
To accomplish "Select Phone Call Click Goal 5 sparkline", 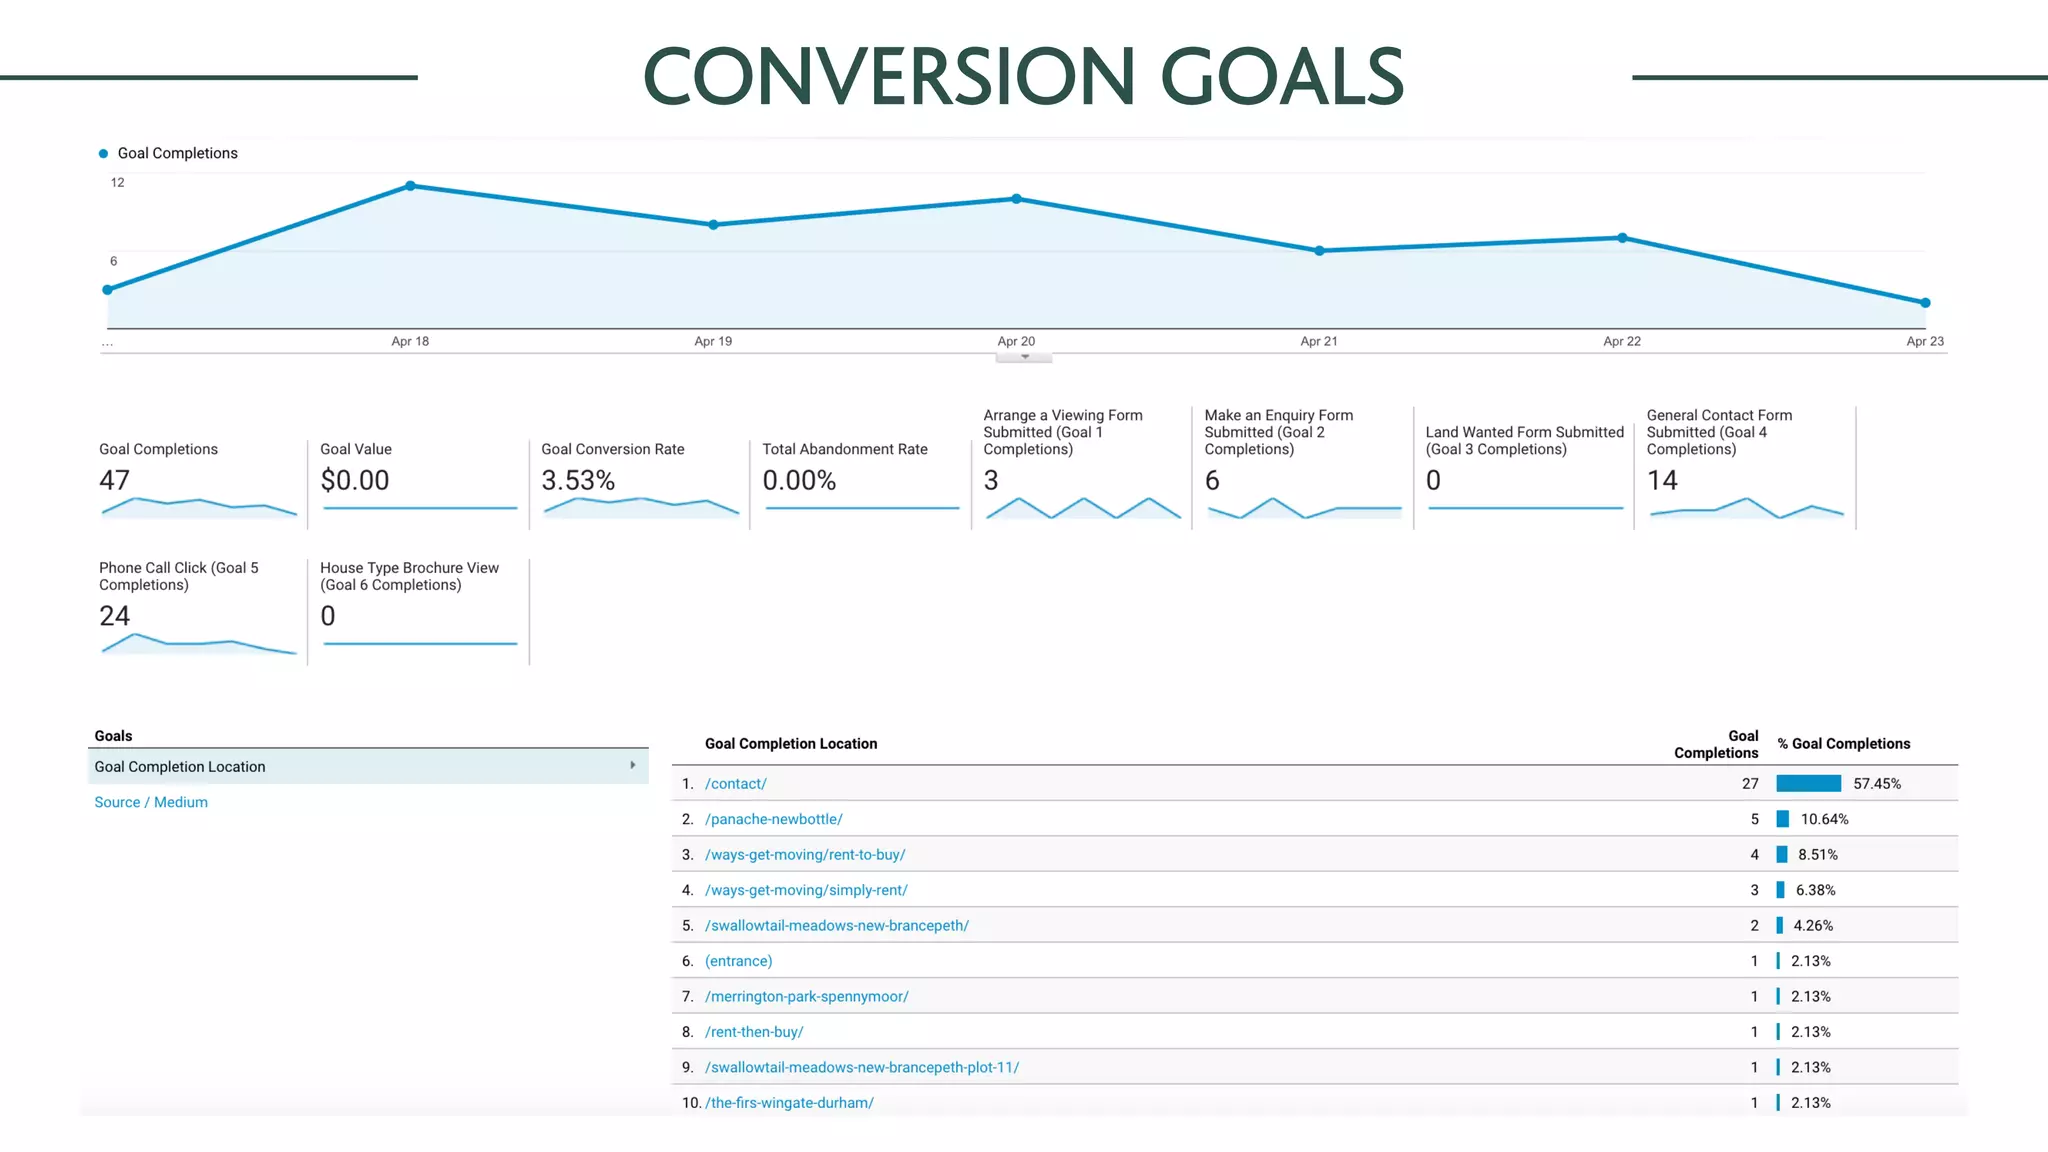I will (x=199, y=643).
